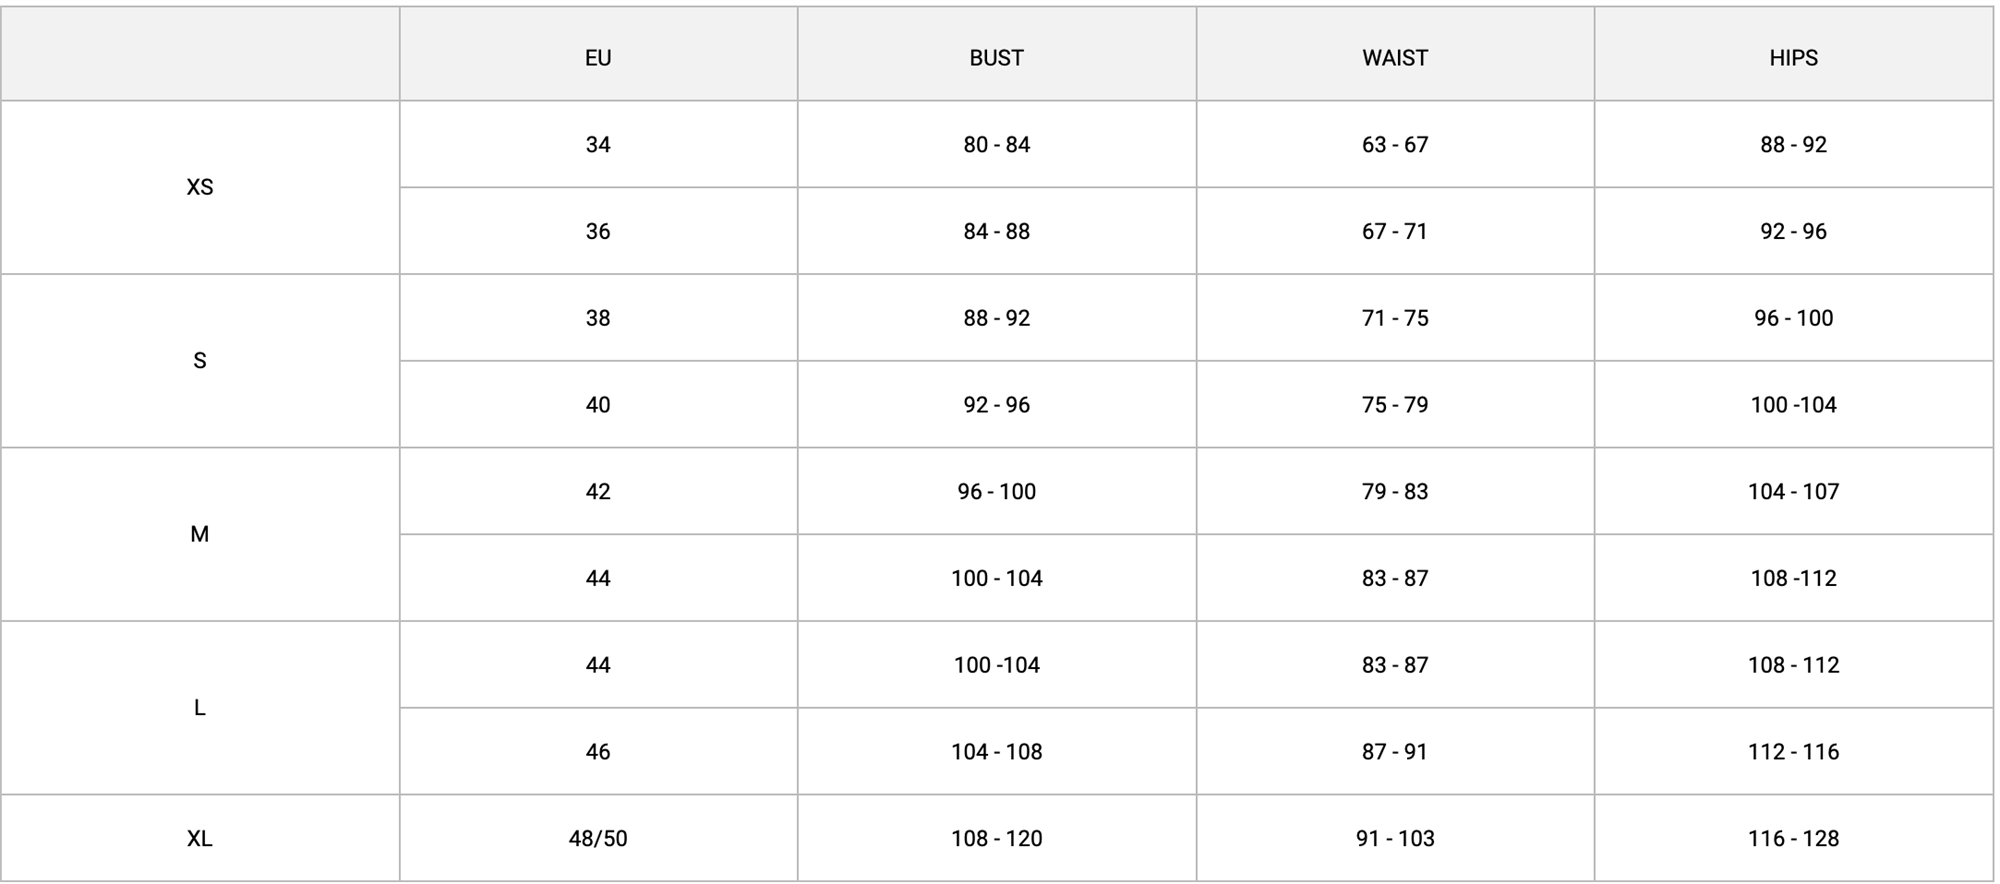2000x884 pixels.
Task: Click the hips value 116 - 128
Action: (1793, 838)
